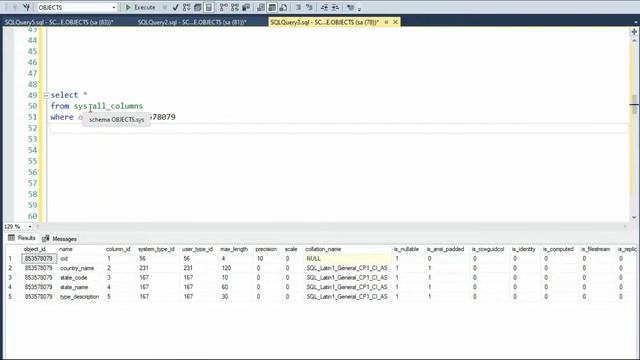This screenshot has height=360, width=640.
Task: Click 'sys.all_columns' in the query editor
Action: [x=108, y=106]
